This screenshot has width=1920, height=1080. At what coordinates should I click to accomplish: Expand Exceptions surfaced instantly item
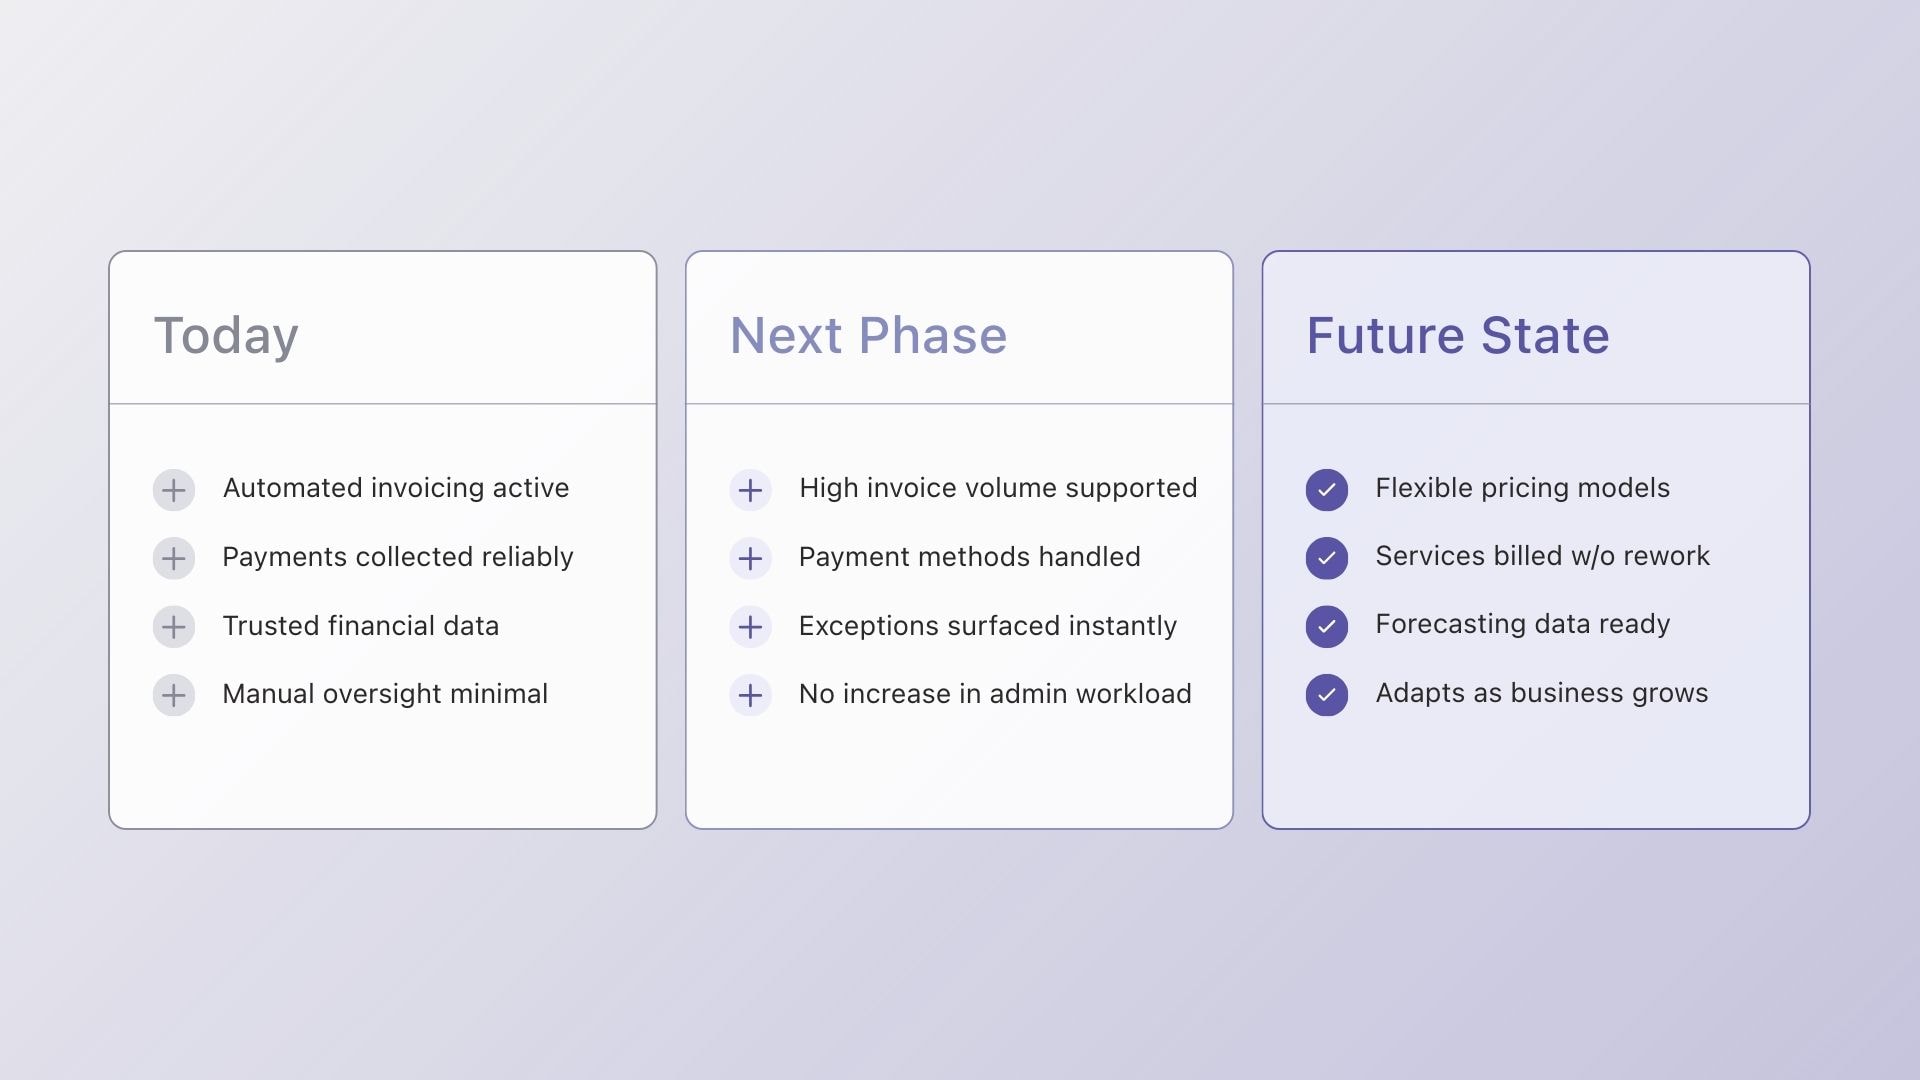pos(750,627)
